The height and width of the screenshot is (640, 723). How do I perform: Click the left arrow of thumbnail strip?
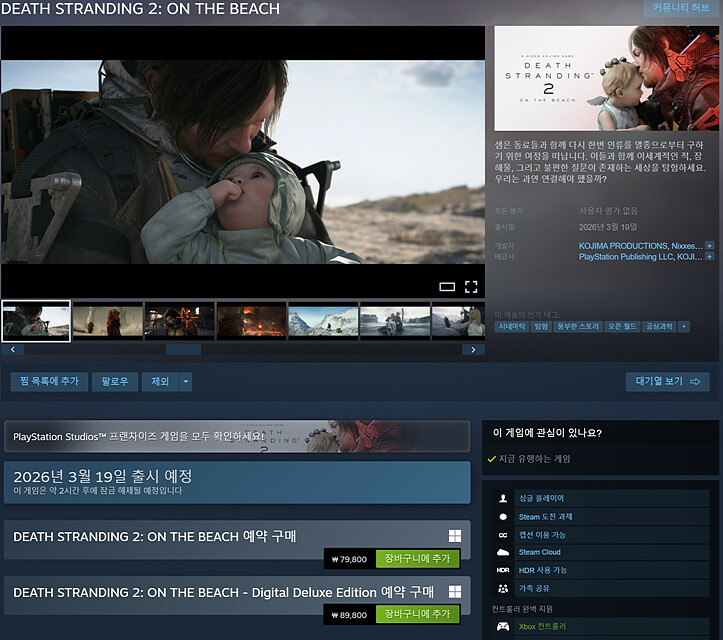pyautogui.click(x=12, y=350)
